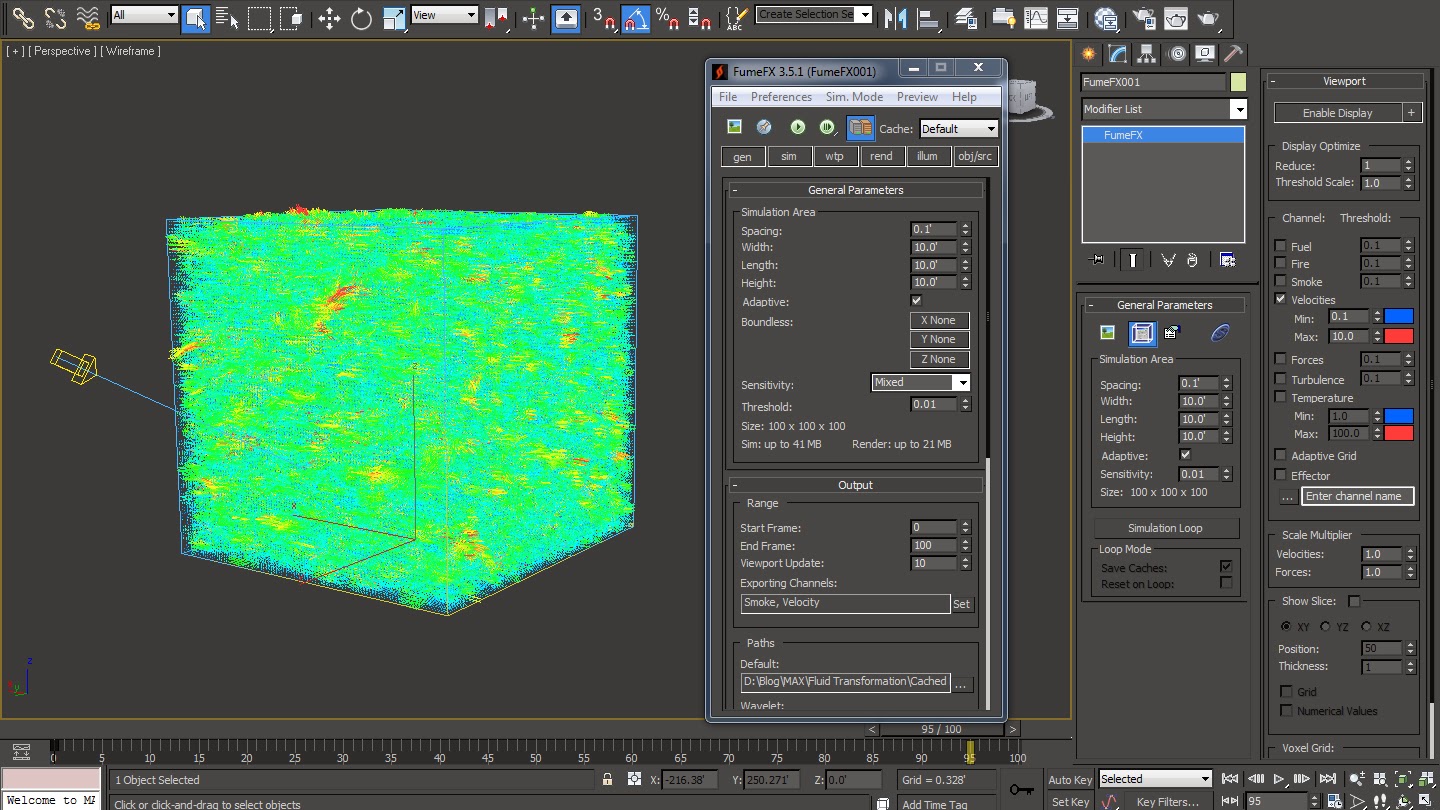Viewport: 1440px width, 810px height.
Task: Start the FumeFX simulation with green play icon
Action: [x=797, y=127]
